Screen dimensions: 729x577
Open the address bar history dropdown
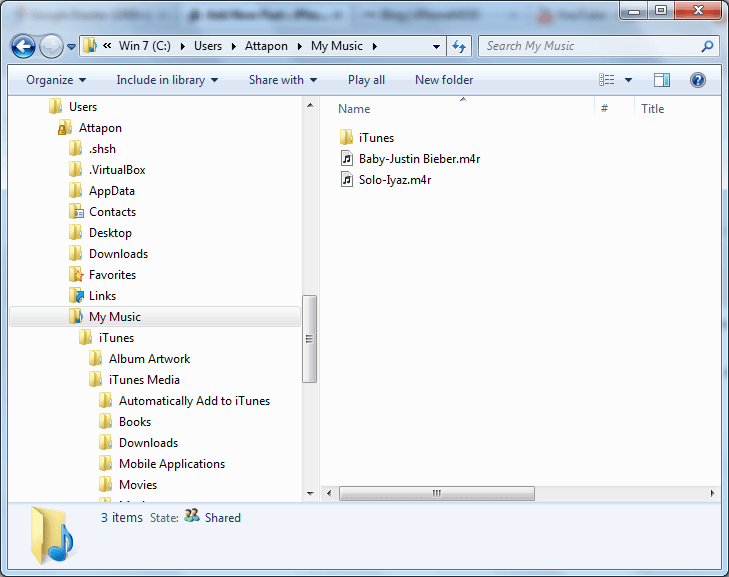pos(436,46)
